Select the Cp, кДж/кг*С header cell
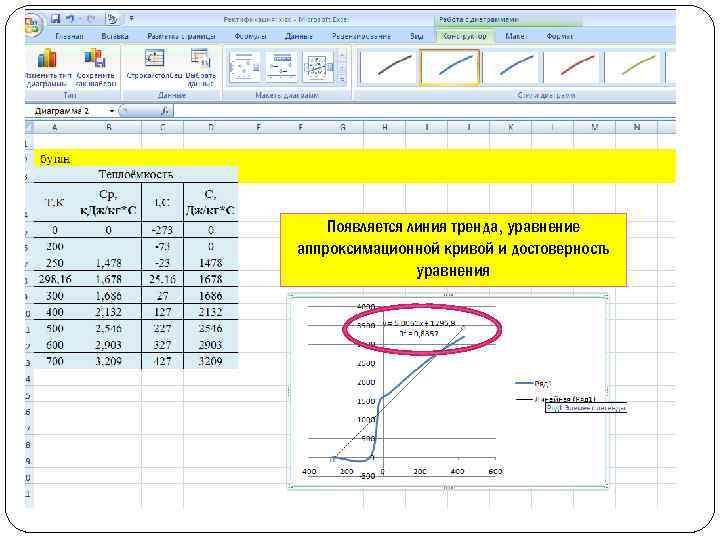Screen dimensions: 720x540 (108, 202)
